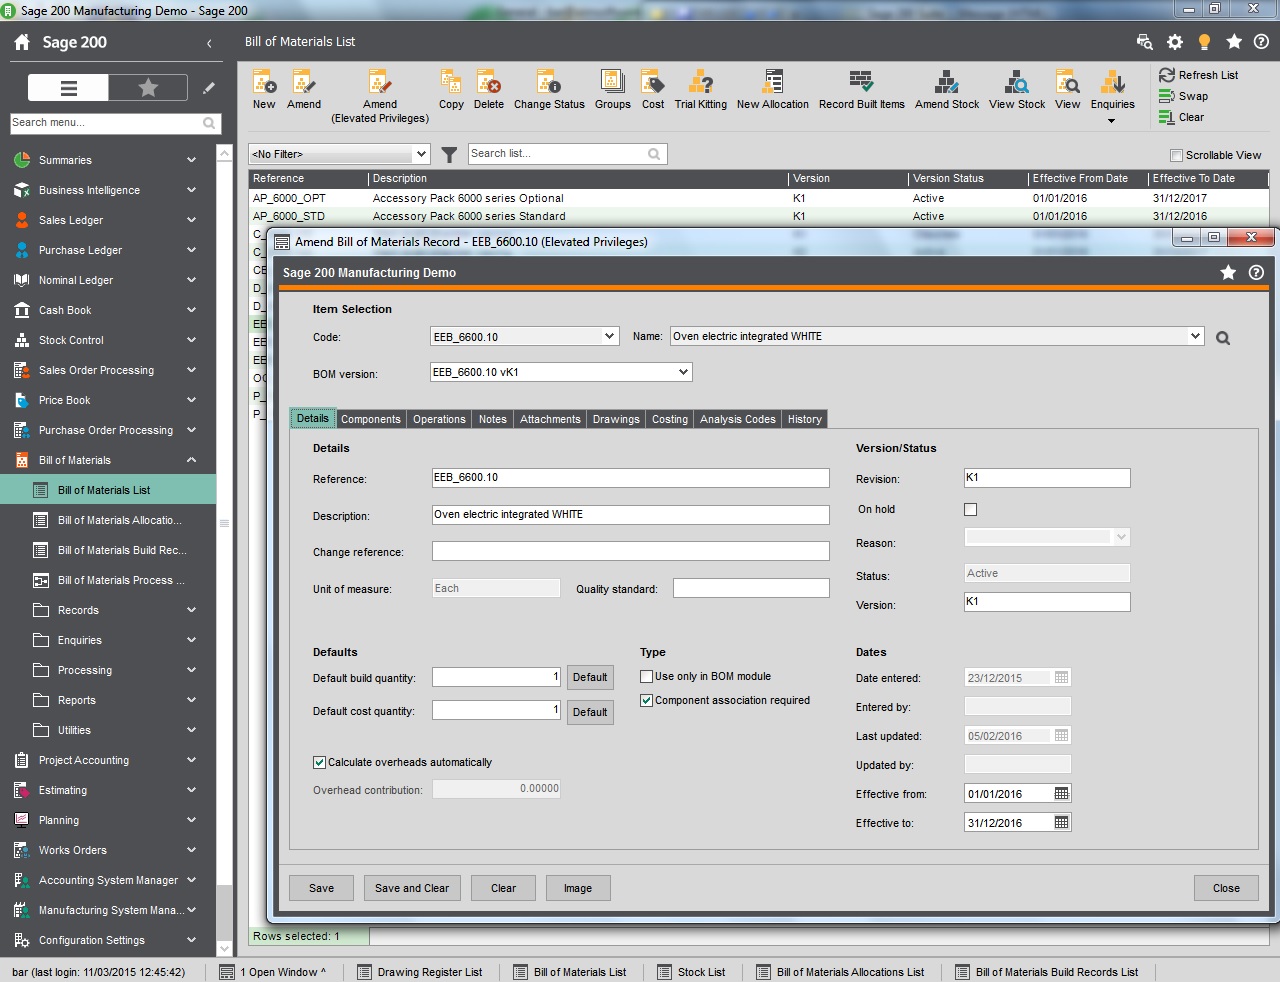This screenshot has height=982, width=1280.
Task: Switch to favourites star menu view
Action: pos(148,88)
